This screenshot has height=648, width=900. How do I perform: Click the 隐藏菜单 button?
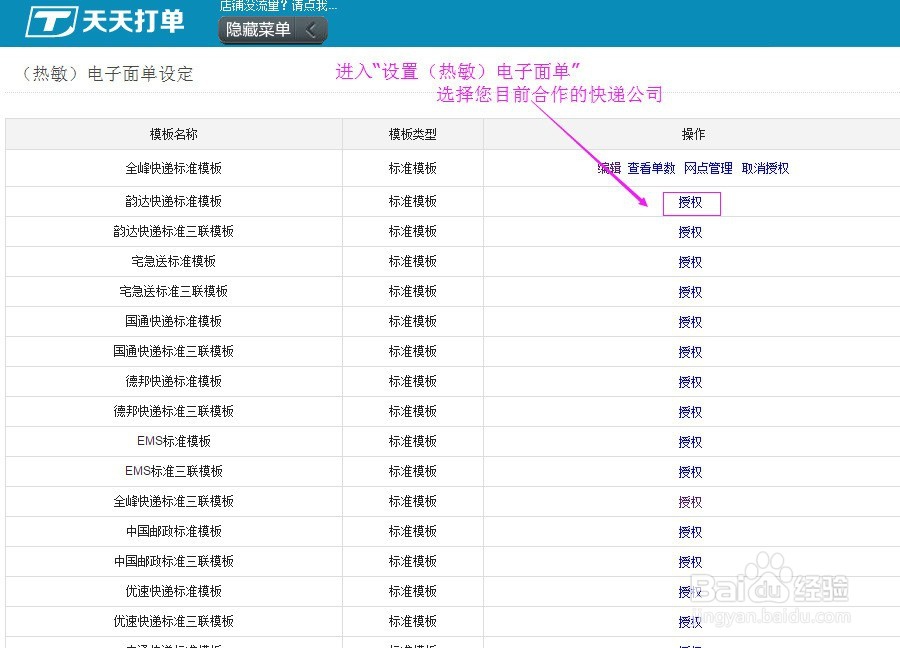click(273, 29)
